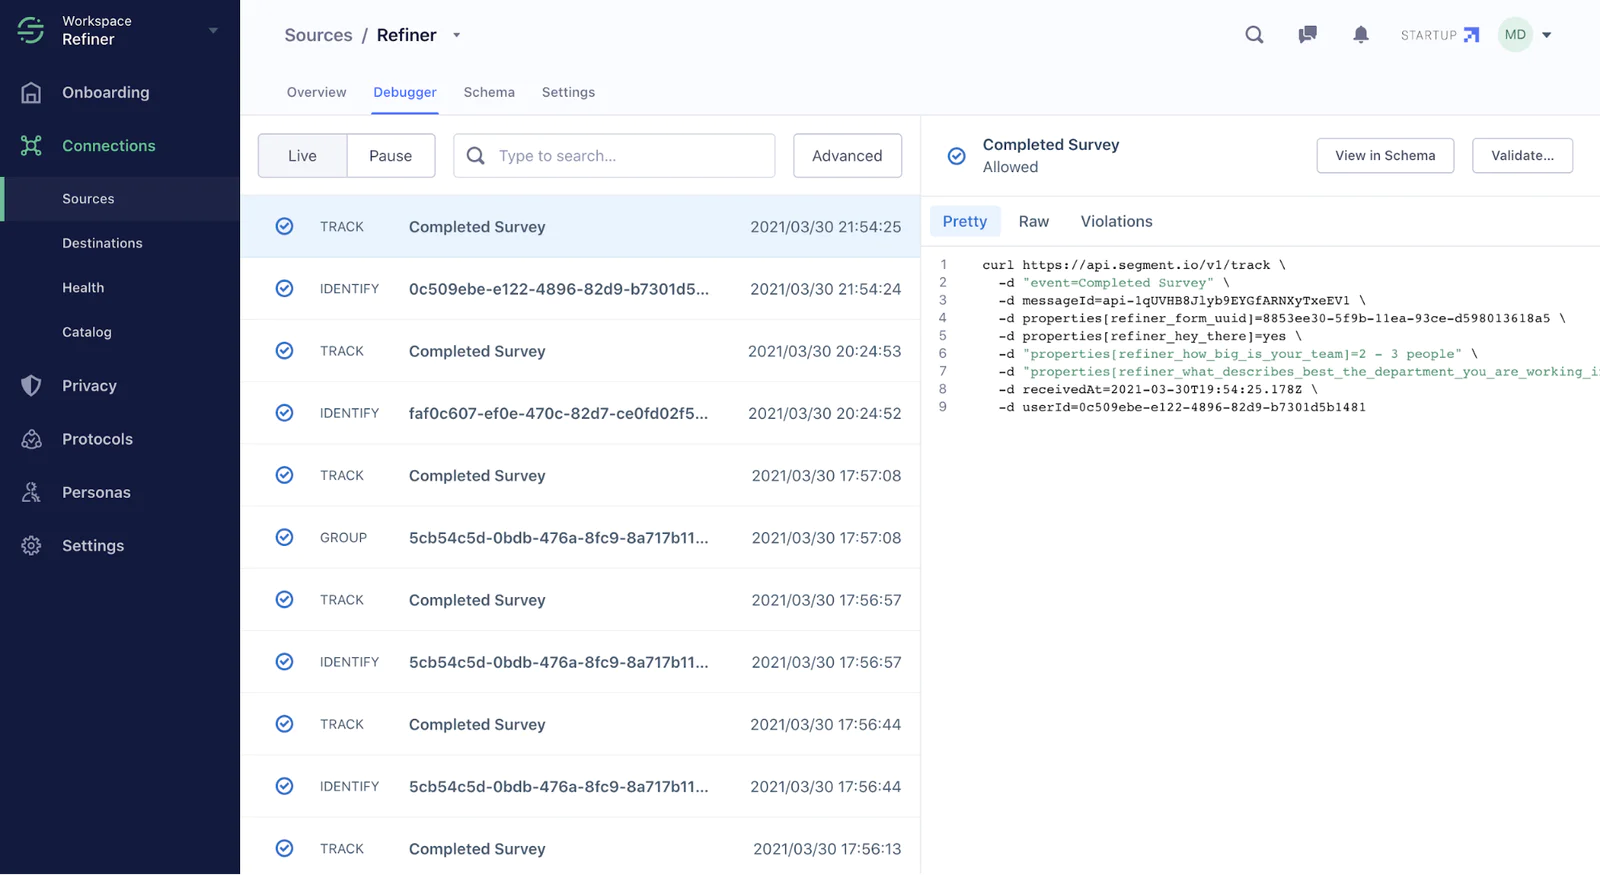The width and height of the screenshot is (1600, 875).
Task: Click check icon of 17:56:44 identify row
Action: (284, 786)
